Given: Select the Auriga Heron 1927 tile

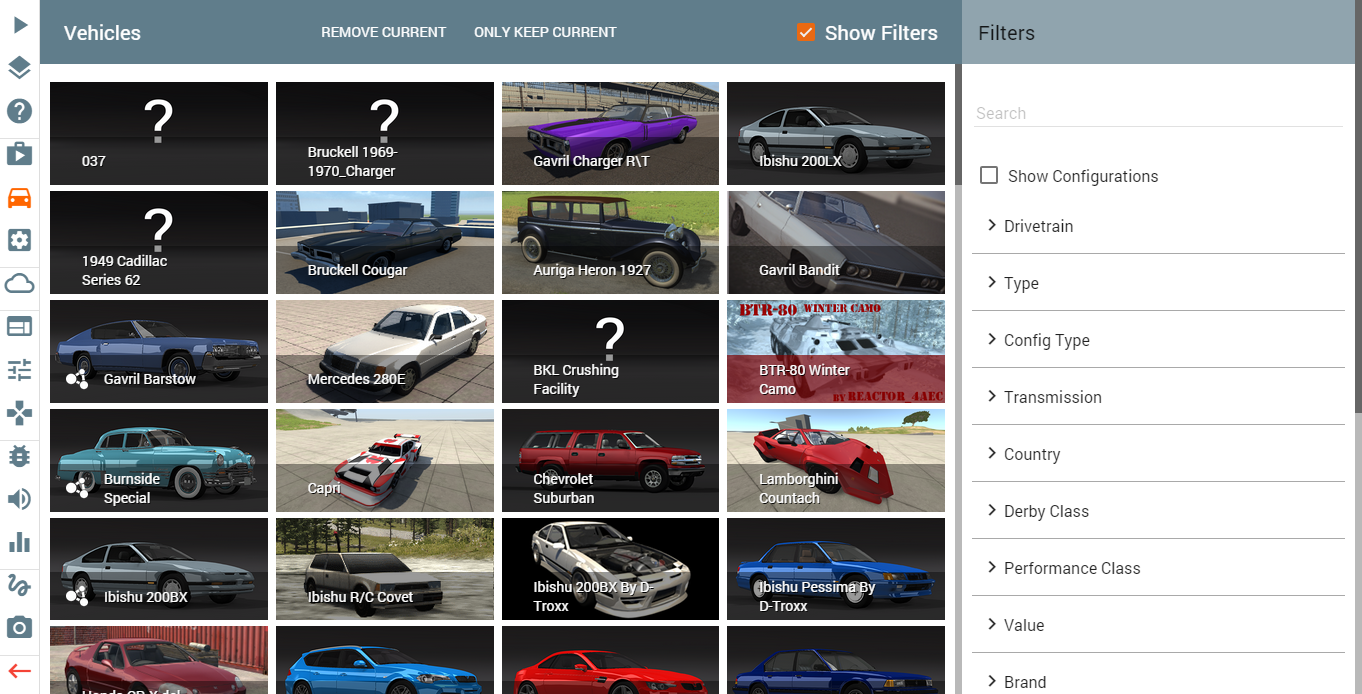Looking at the screenshot, I should point(610,243).
